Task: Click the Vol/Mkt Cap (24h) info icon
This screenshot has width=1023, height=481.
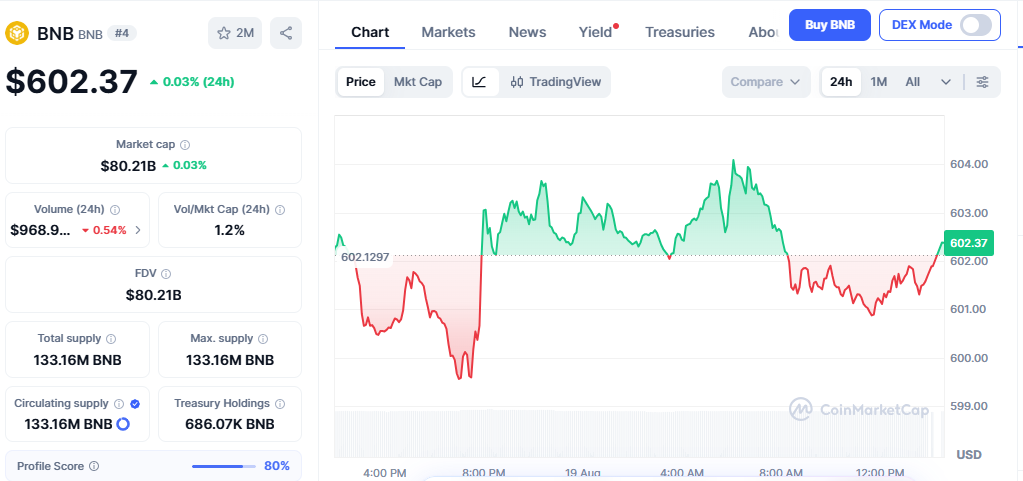Action: (280, 210)
